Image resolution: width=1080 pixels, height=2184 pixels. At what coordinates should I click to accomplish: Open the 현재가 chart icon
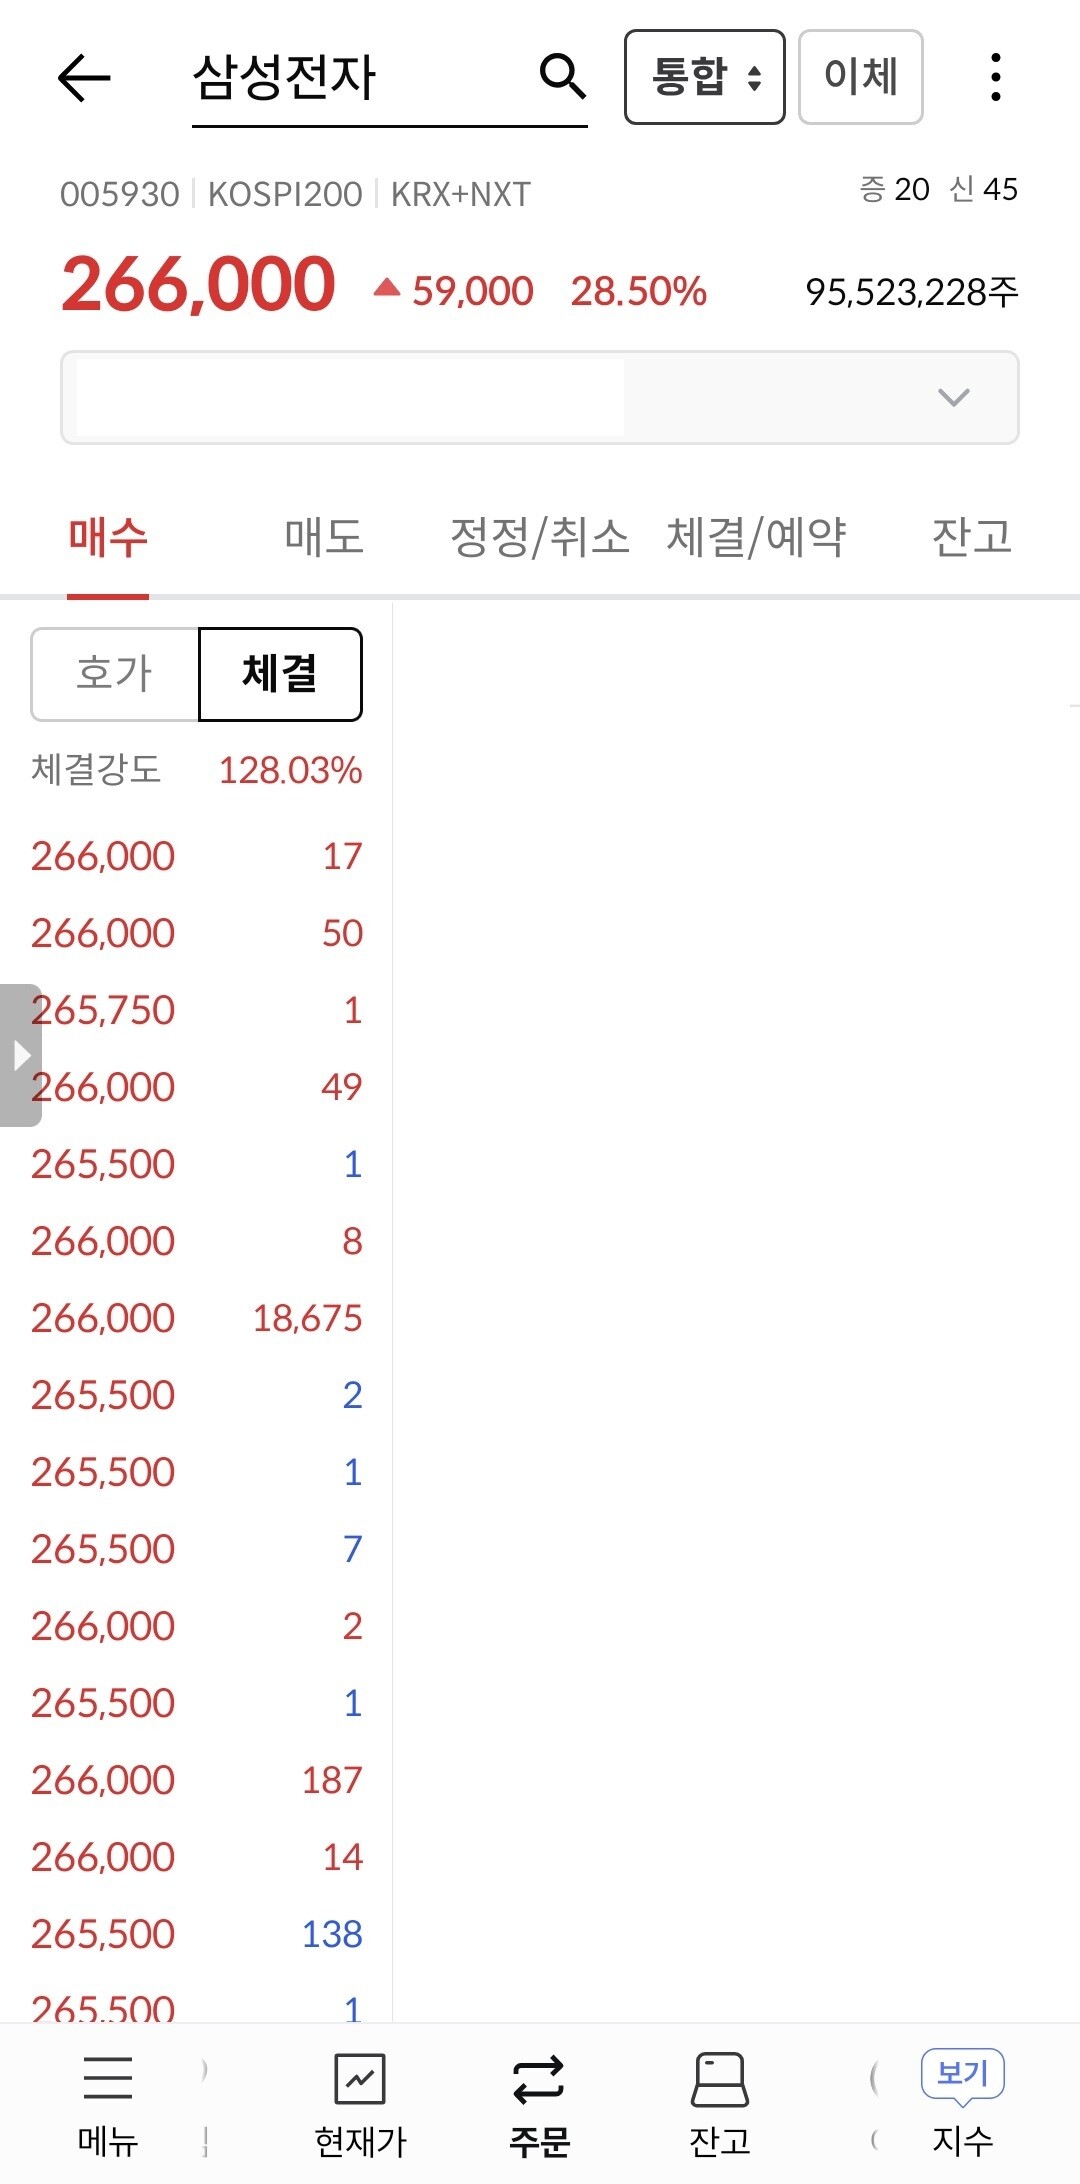pyautogui.click(x=360, y=2079)
